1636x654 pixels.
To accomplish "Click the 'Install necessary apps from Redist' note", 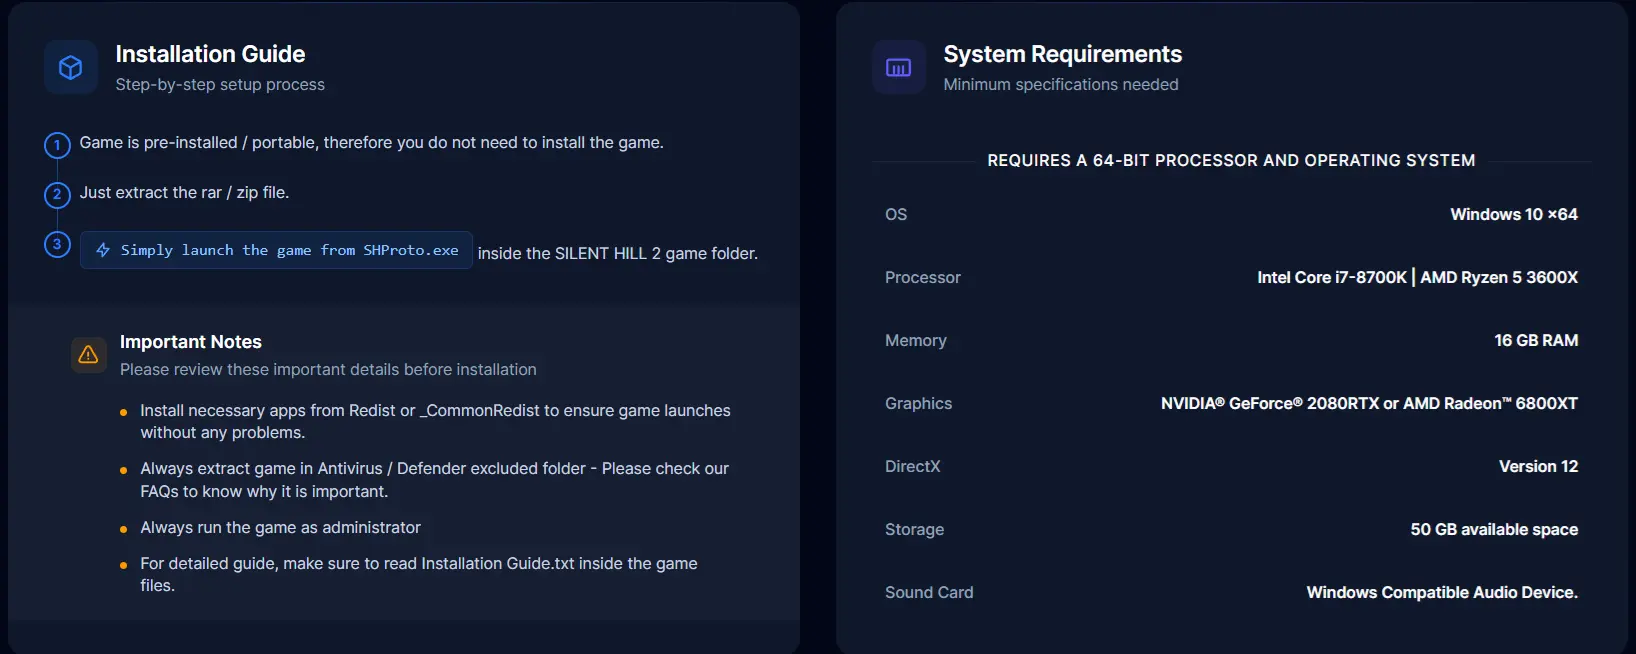I will [435, 421].
